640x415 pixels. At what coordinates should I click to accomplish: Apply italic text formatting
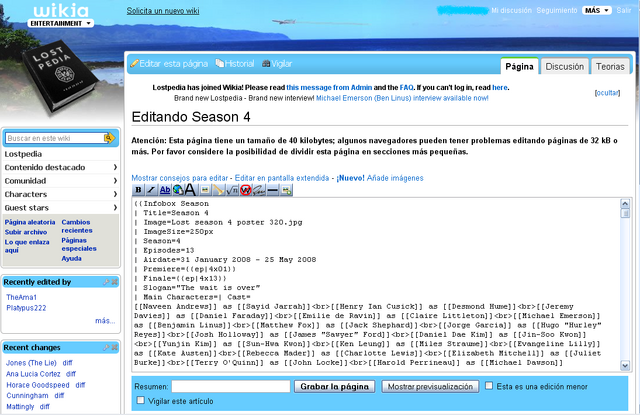coord(151,190)
